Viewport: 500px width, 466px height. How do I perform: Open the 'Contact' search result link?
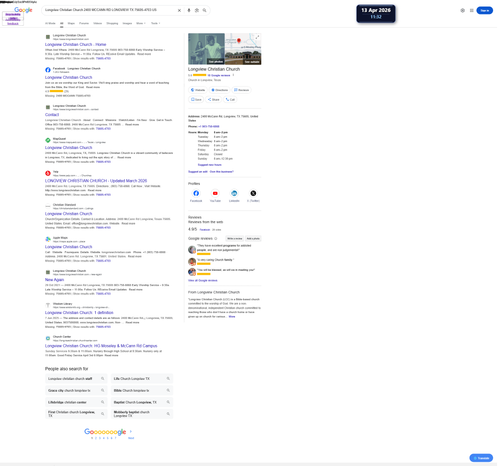(52, 115)
